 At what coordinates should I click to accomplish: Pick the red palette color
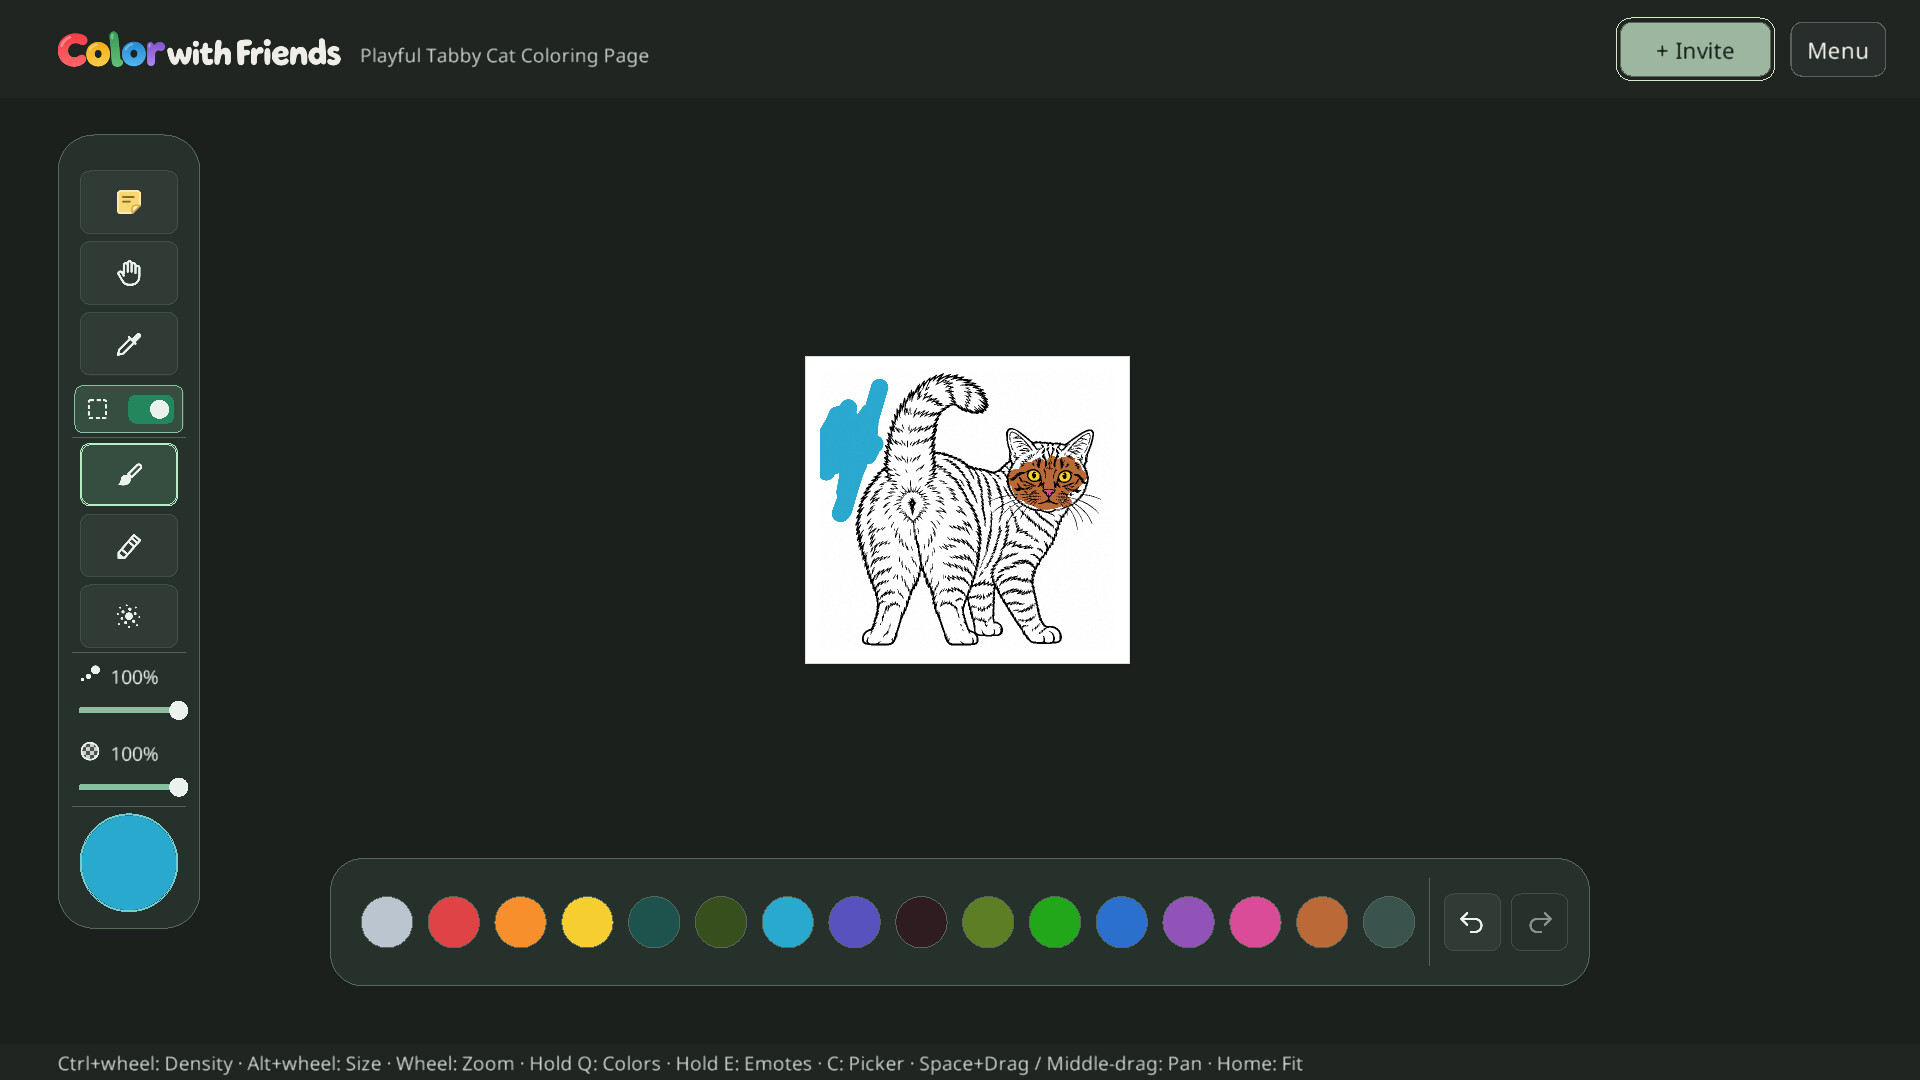454,922
